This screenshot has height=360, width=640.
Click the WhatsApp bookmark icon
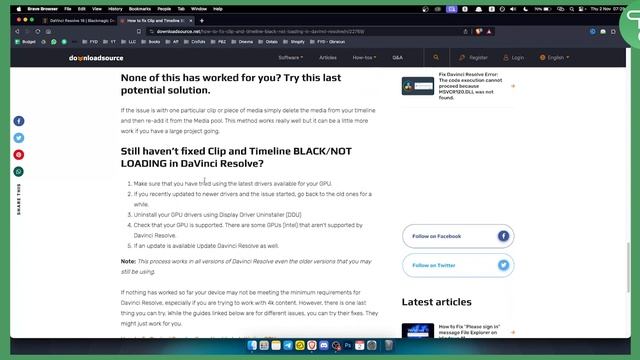53,42
